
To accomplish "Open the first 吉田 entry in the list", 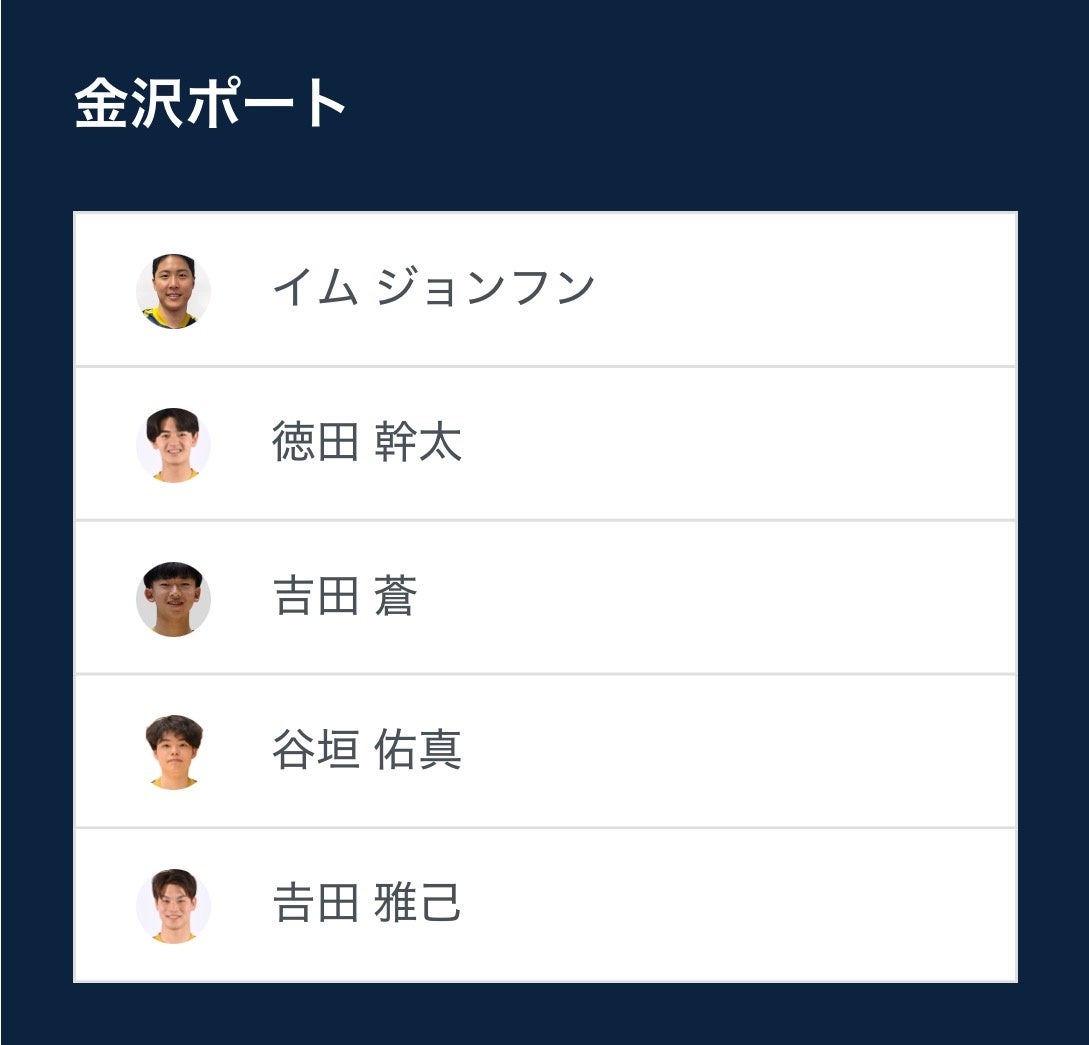I will click(344, 597).
